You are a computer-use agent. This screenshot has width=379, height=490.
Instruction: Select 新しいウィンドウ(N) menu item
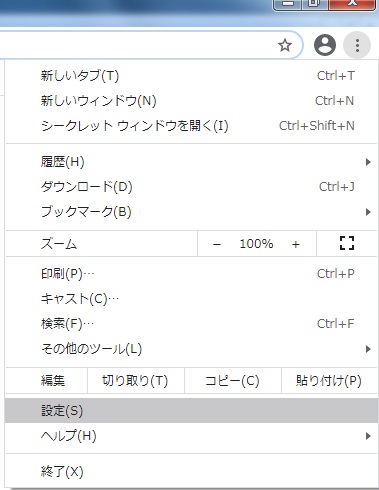(x=191, y=101)
